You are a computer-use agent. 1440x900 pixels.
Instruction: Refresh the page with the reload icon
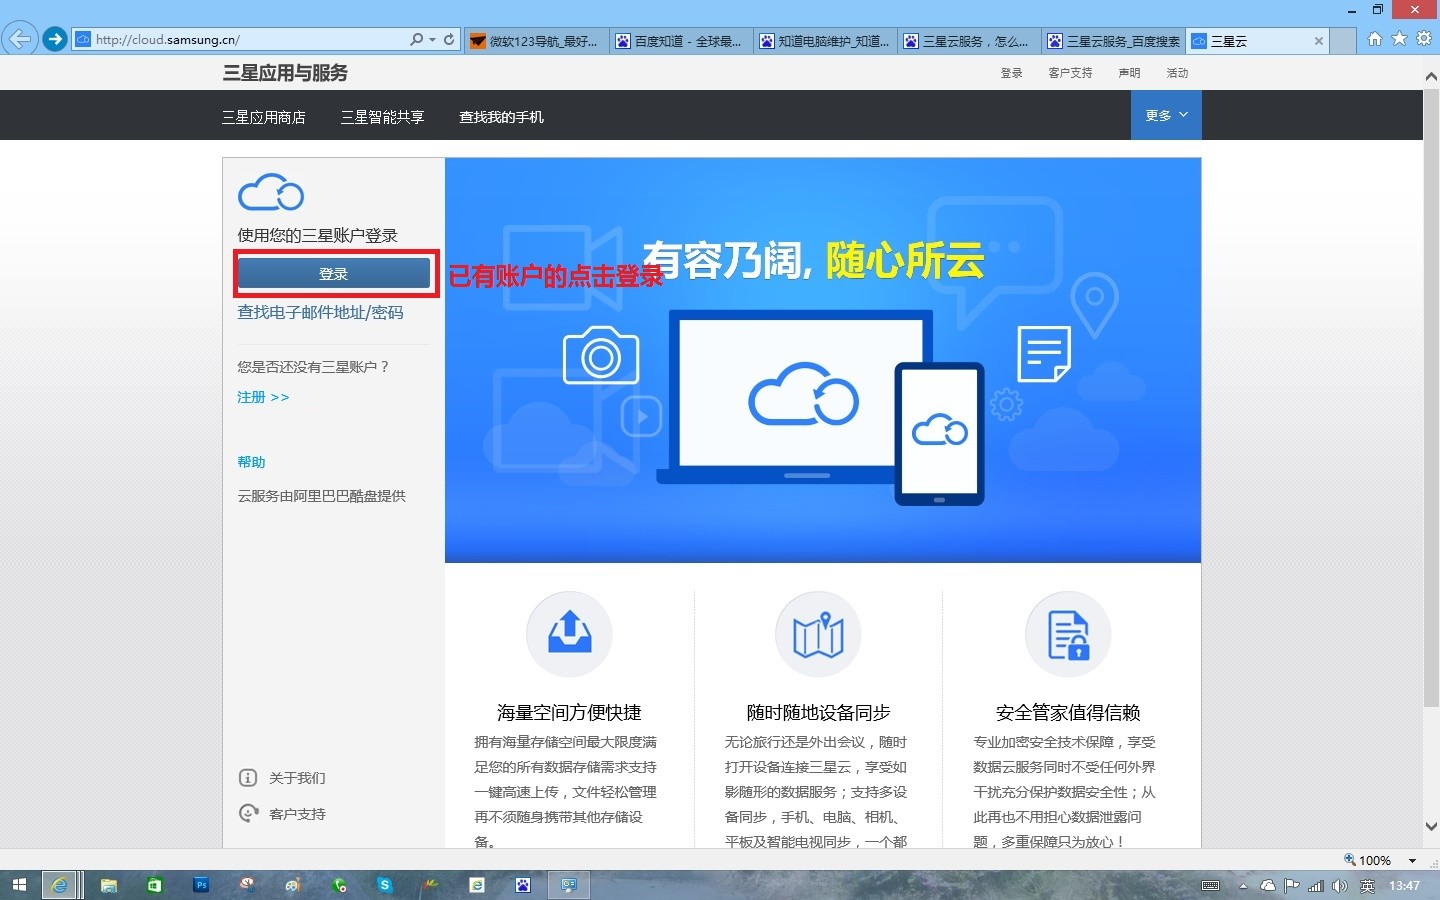coord(449,40)
